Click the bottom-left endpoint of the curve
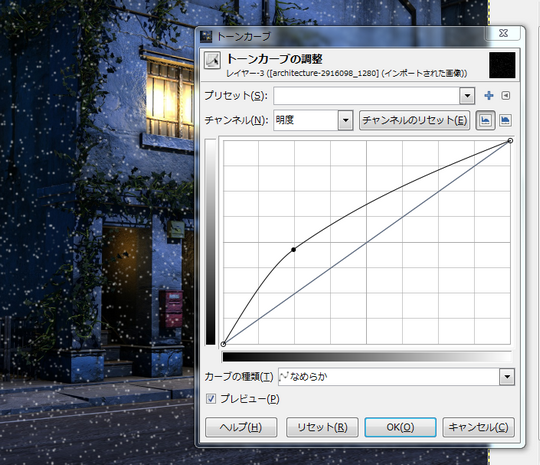540x465 pixels. coord(223,344)
